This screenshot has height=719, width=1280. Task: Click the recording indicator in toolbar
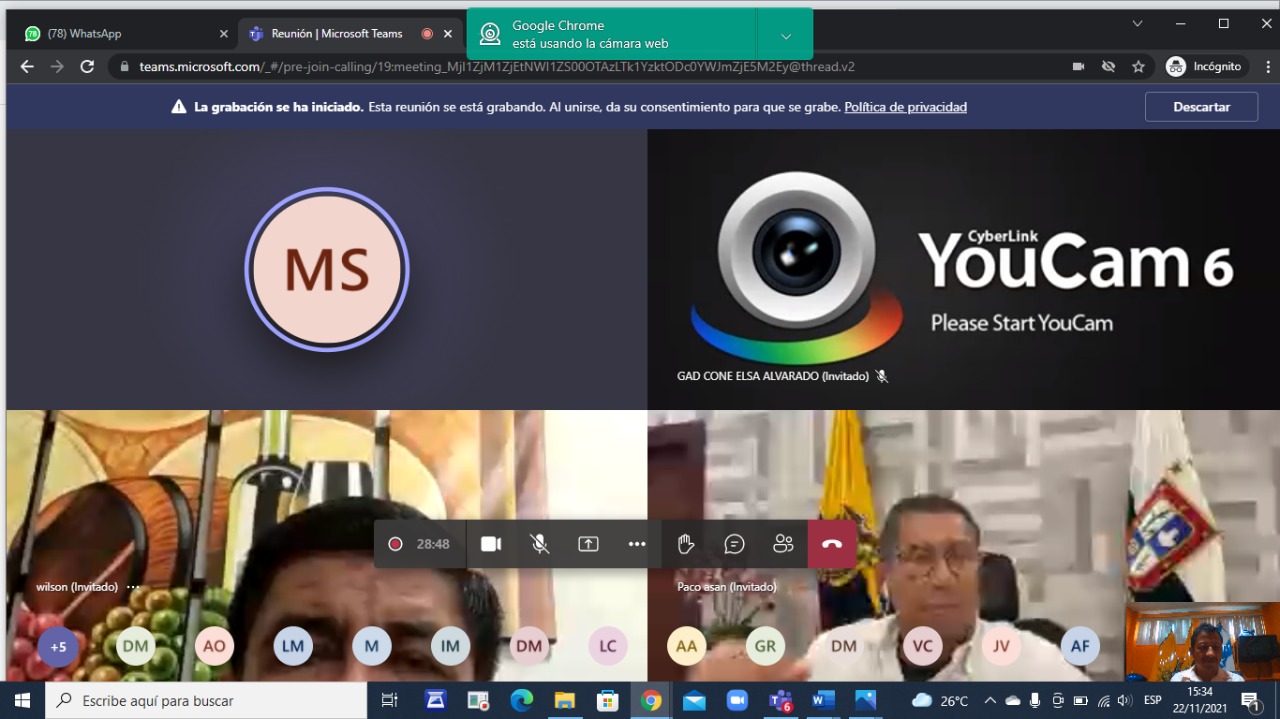tap(396, 544)
